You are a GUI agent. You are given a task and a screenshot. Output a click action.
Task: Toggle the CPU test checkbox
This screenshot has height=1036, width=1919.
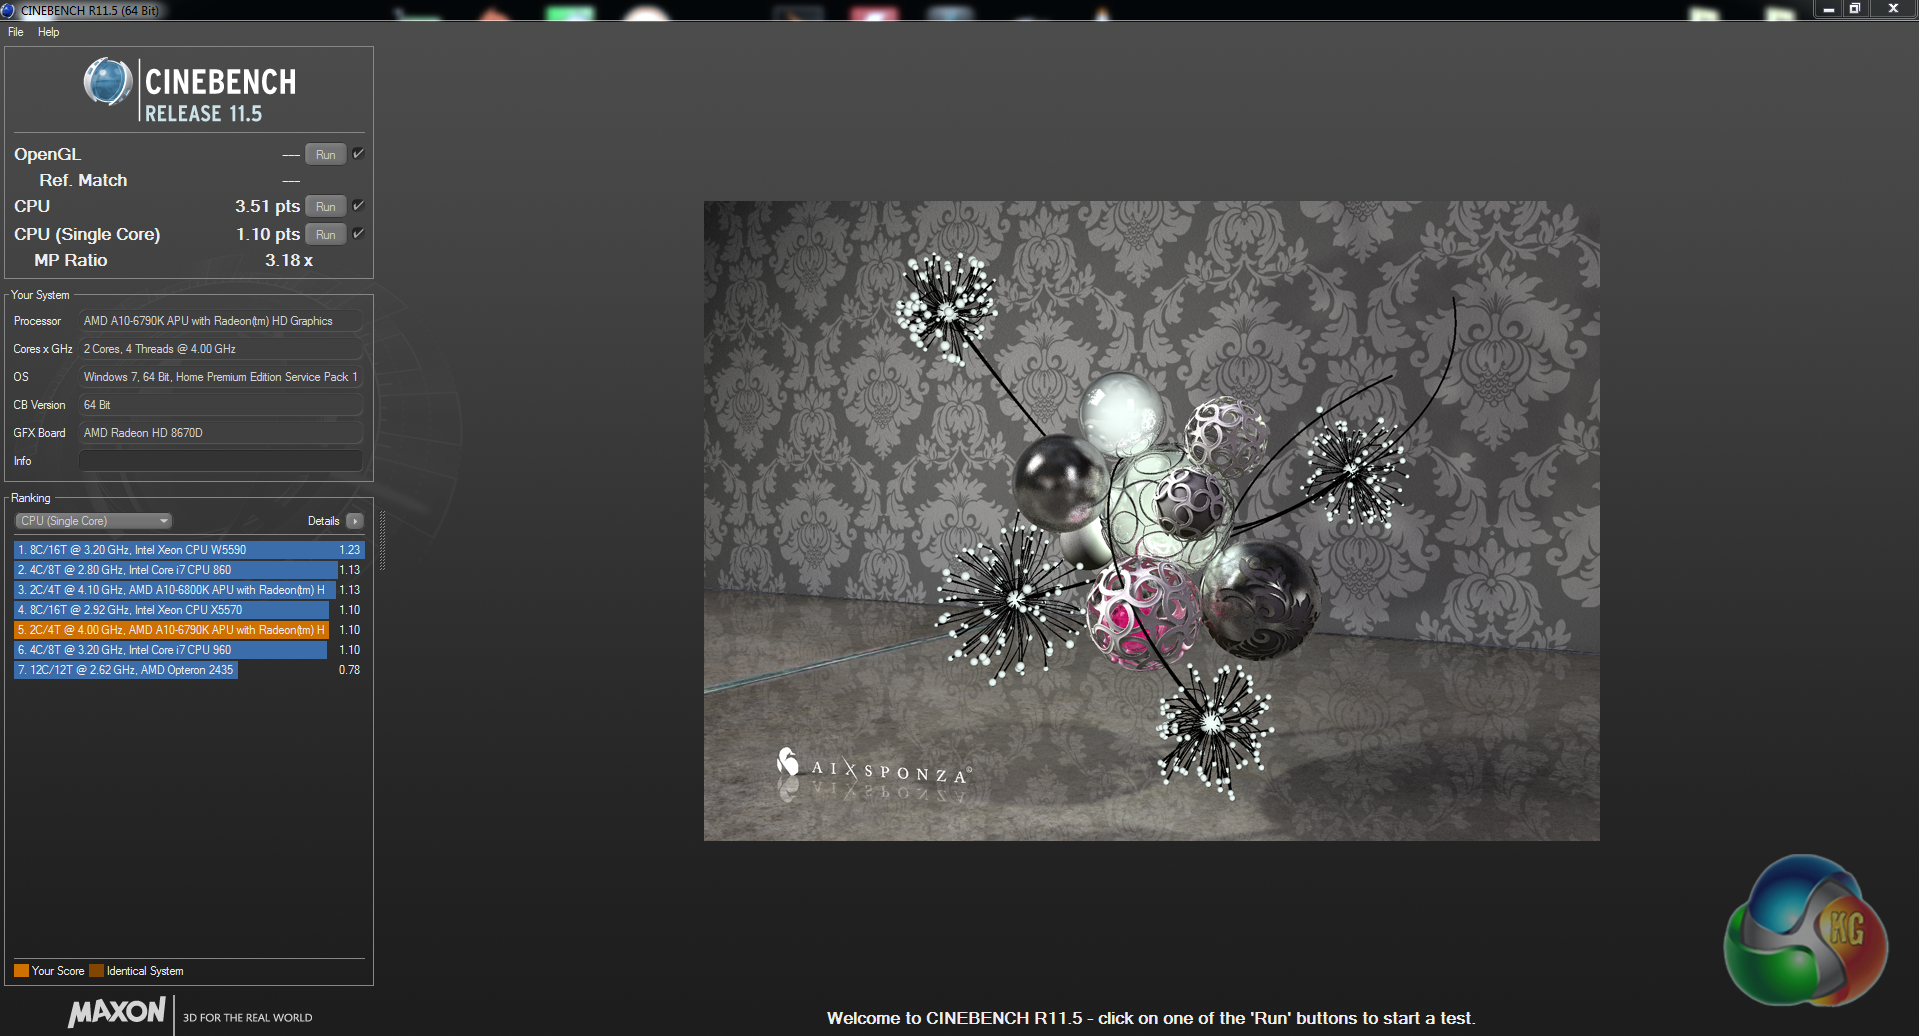358,205
